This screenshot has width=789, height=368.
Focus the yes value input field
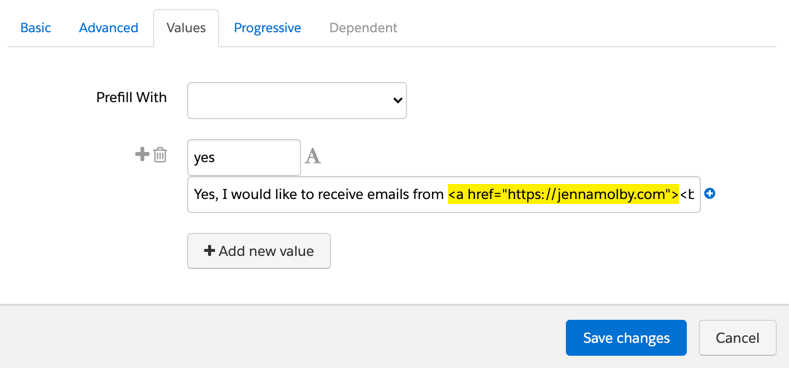[x=244, y=158]
